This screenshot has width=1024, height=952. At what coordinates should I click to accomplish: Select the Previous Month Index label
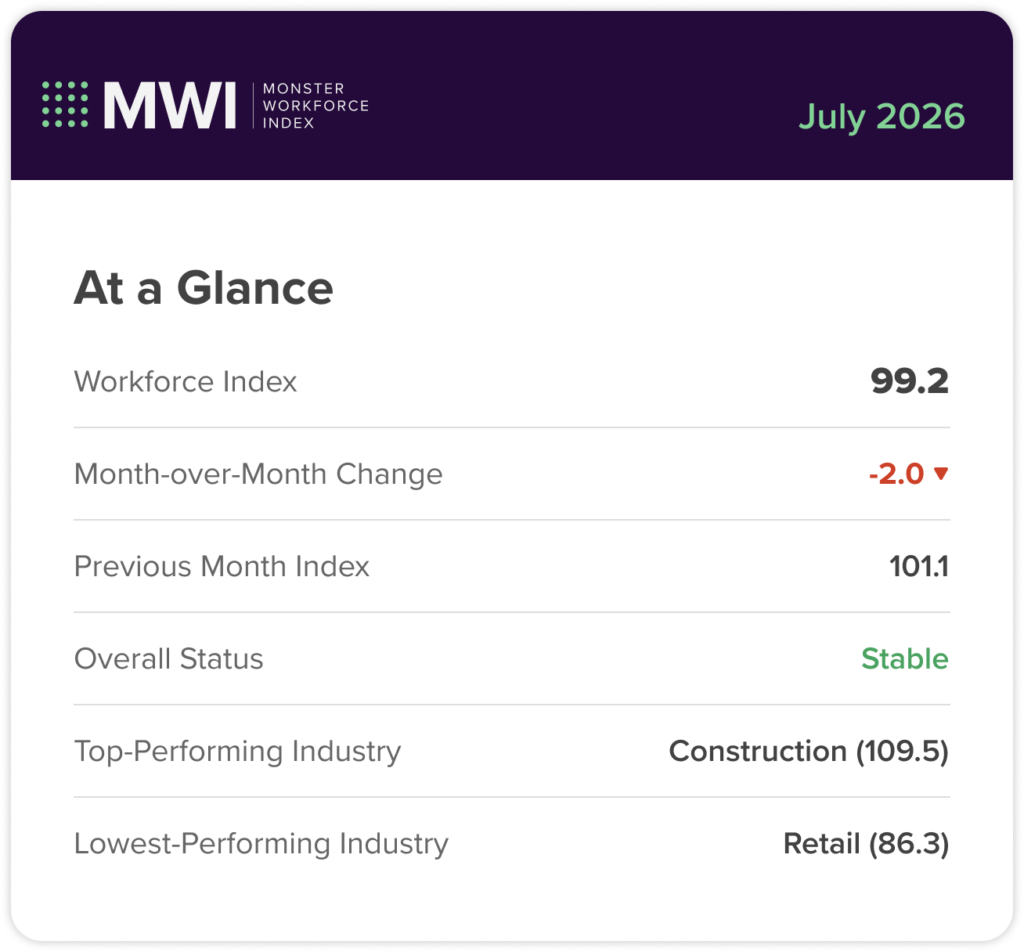[221, 566]
